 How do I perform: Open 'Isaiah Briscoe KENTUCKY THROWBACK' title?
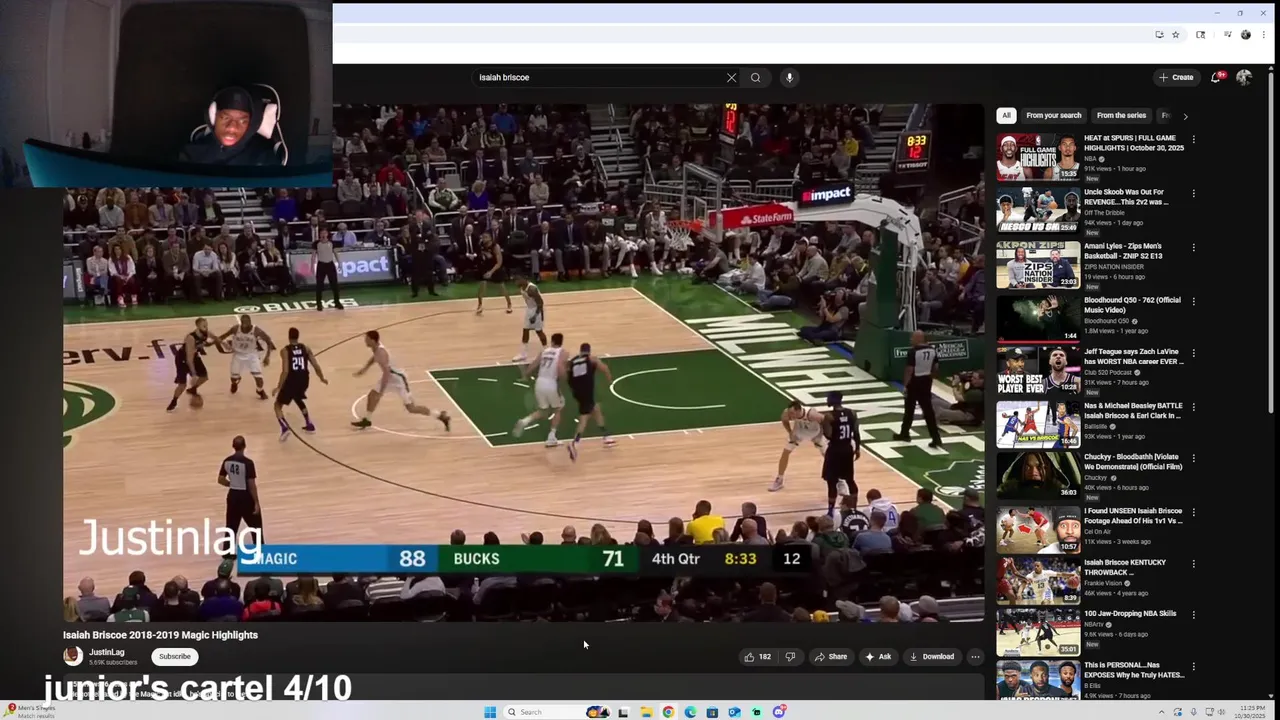pos(1125,567)
